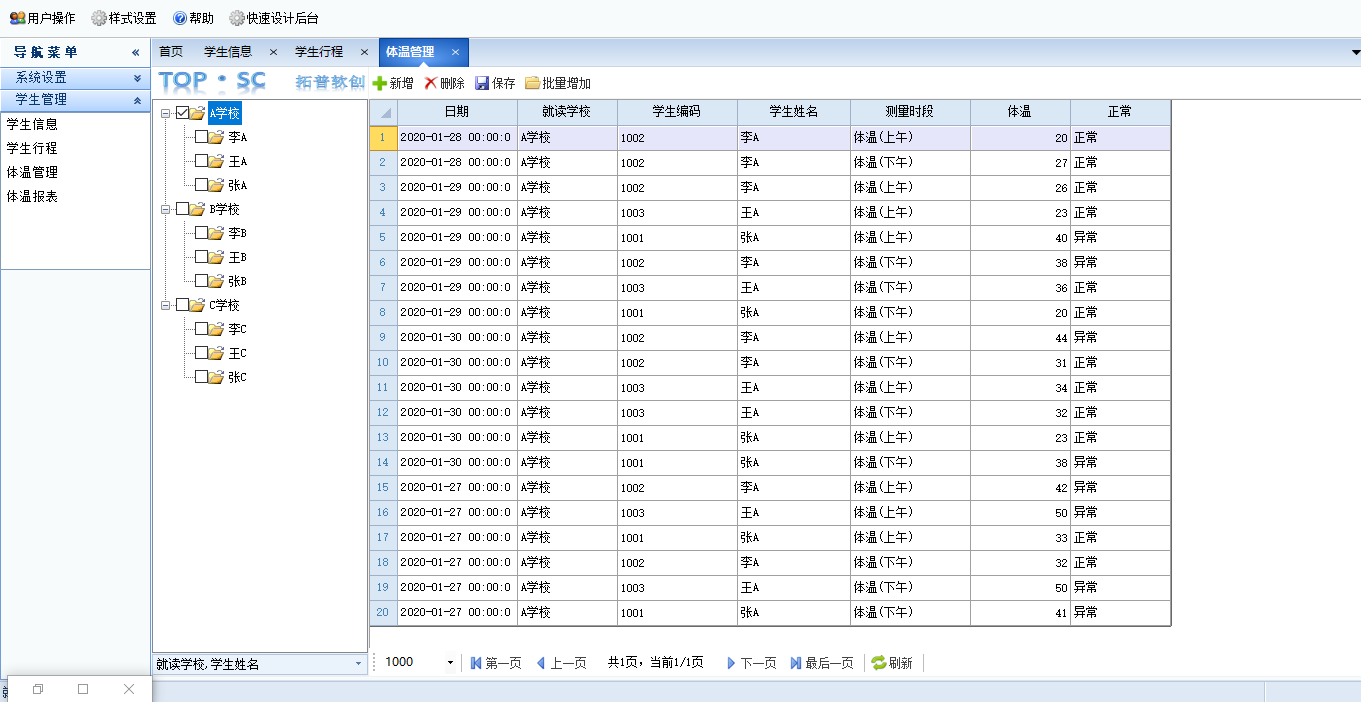Click the 测量时段 column header
The width and height of the screenshot is (1361, 702).
[910, 112]
